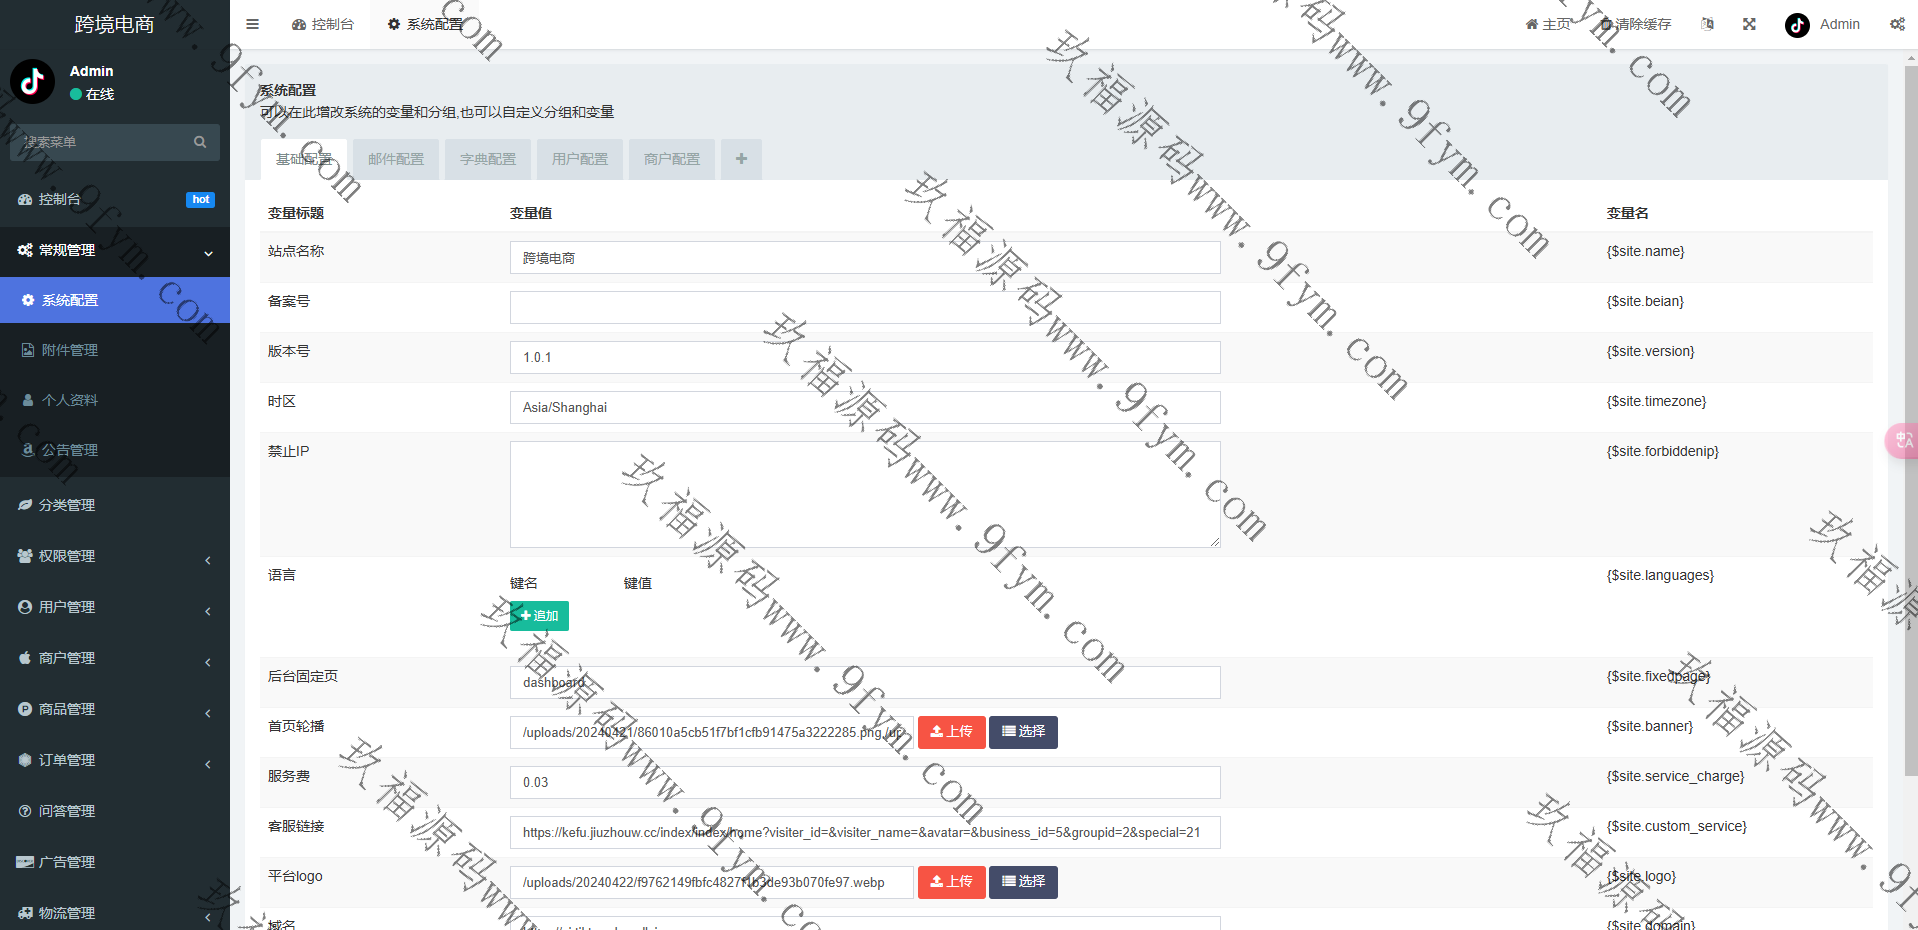Expand the 权限管理 sidebar menu
The height and width of the screenshot is (930, 1918).
click(x=115, y=557)
